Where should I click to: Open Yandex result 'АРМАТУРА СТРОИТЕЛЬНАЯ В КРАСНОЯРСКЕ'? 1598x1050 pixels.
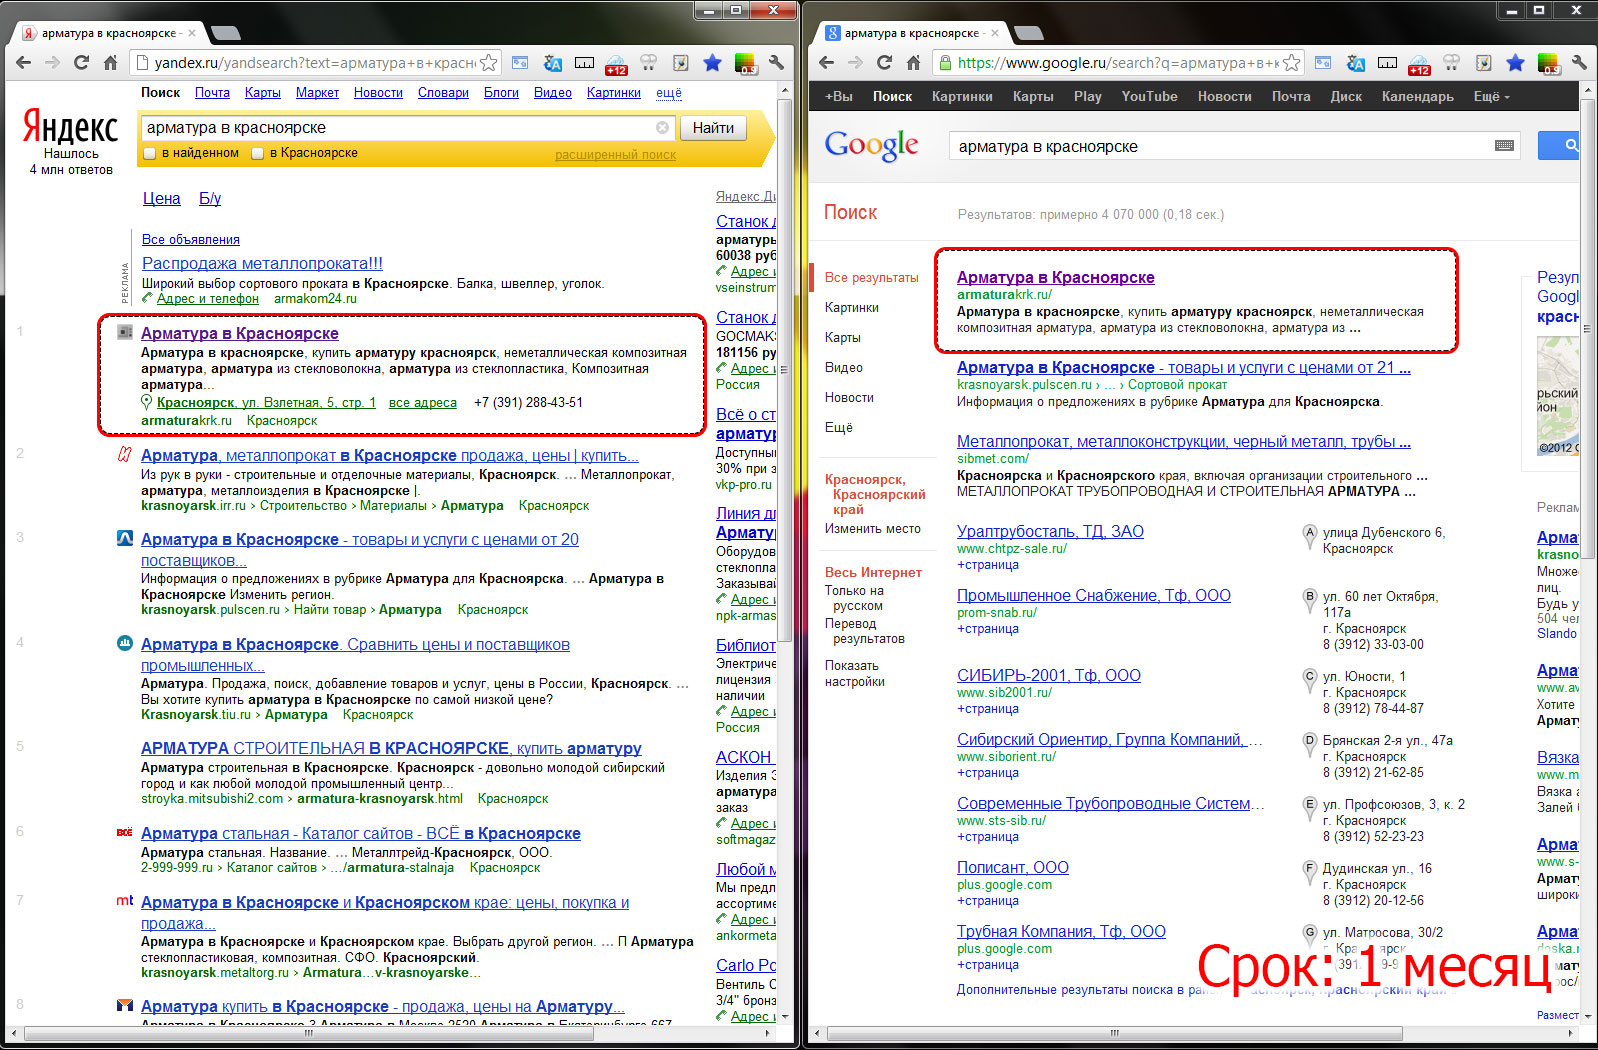click(x=391, y=748)
